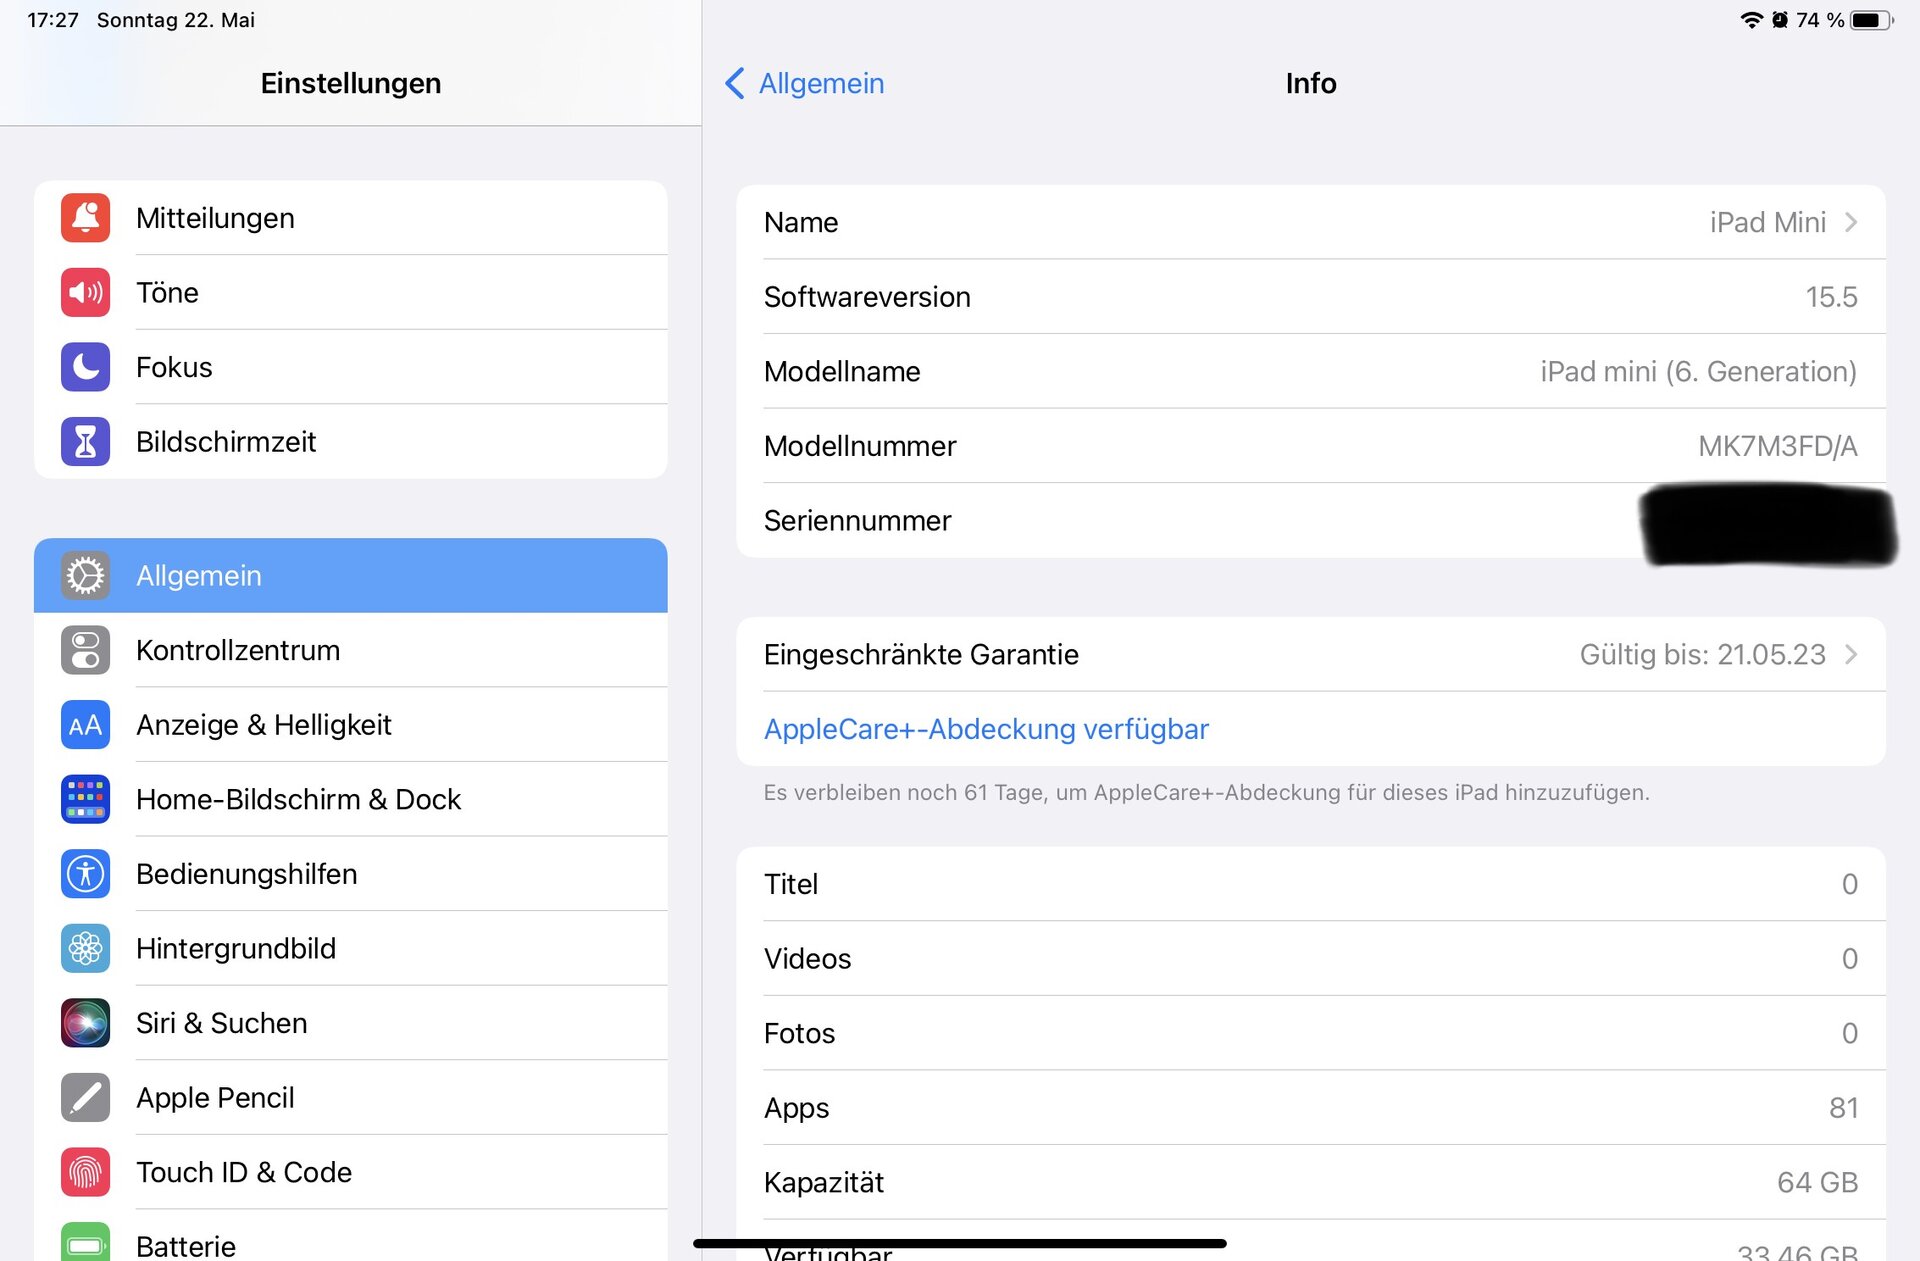This screenshot has height=1261, width=1920.
Task: Tap the Batterie icon
Action: pos(85,1243)
